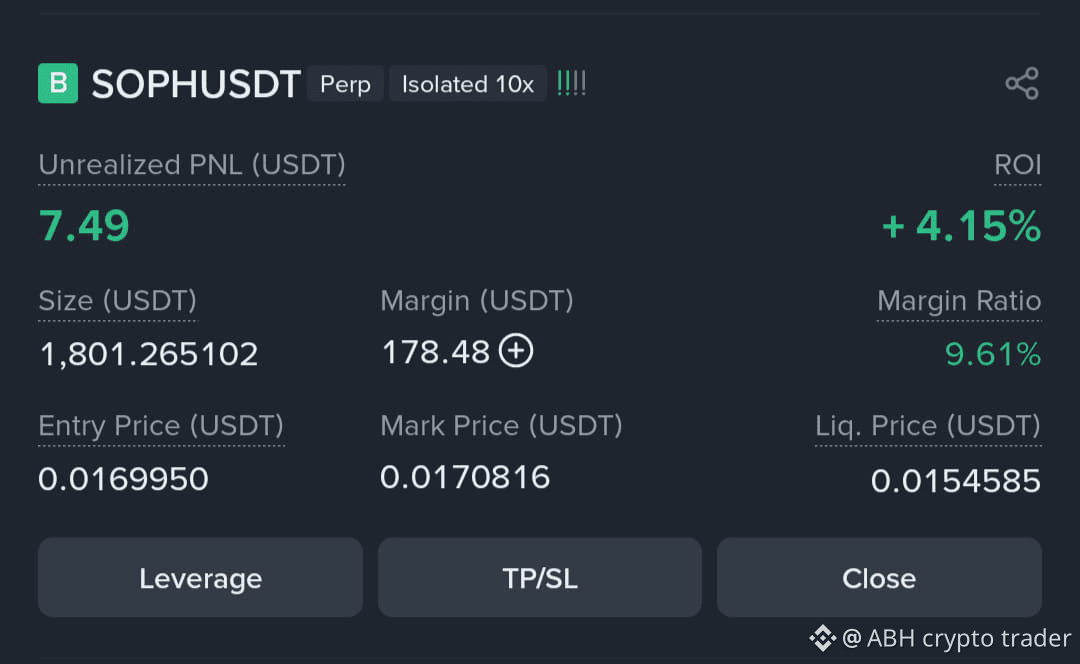Tap the Margin Ratio info label
The height and width of the screenshot is (664, 1080).
pos(959,300)
